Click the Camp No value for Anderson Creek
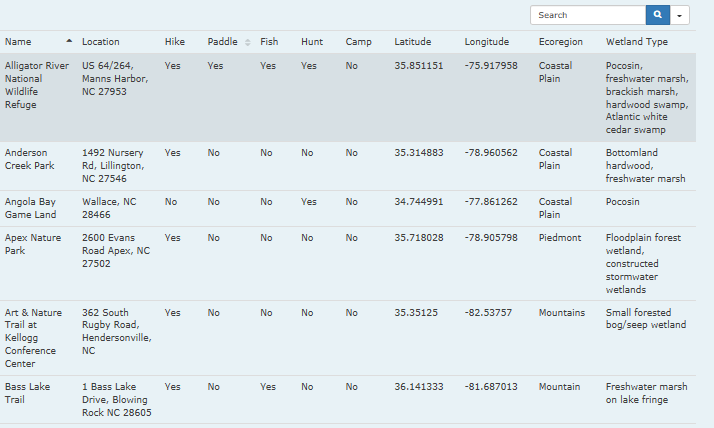The height and width of the screenshot is (428, 714). [352, 153]
